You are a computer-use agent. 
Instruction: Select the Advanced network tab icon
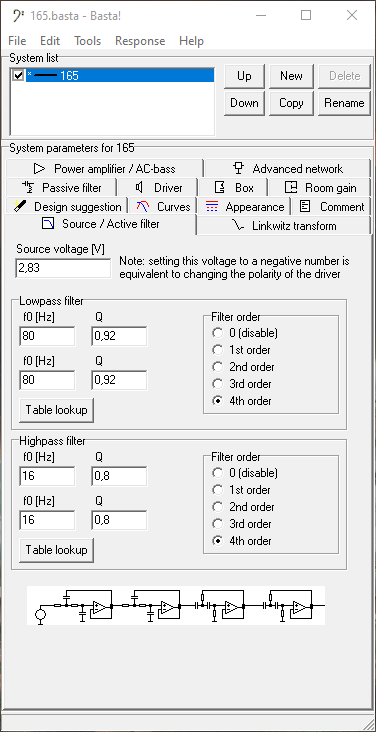point(239,169)
